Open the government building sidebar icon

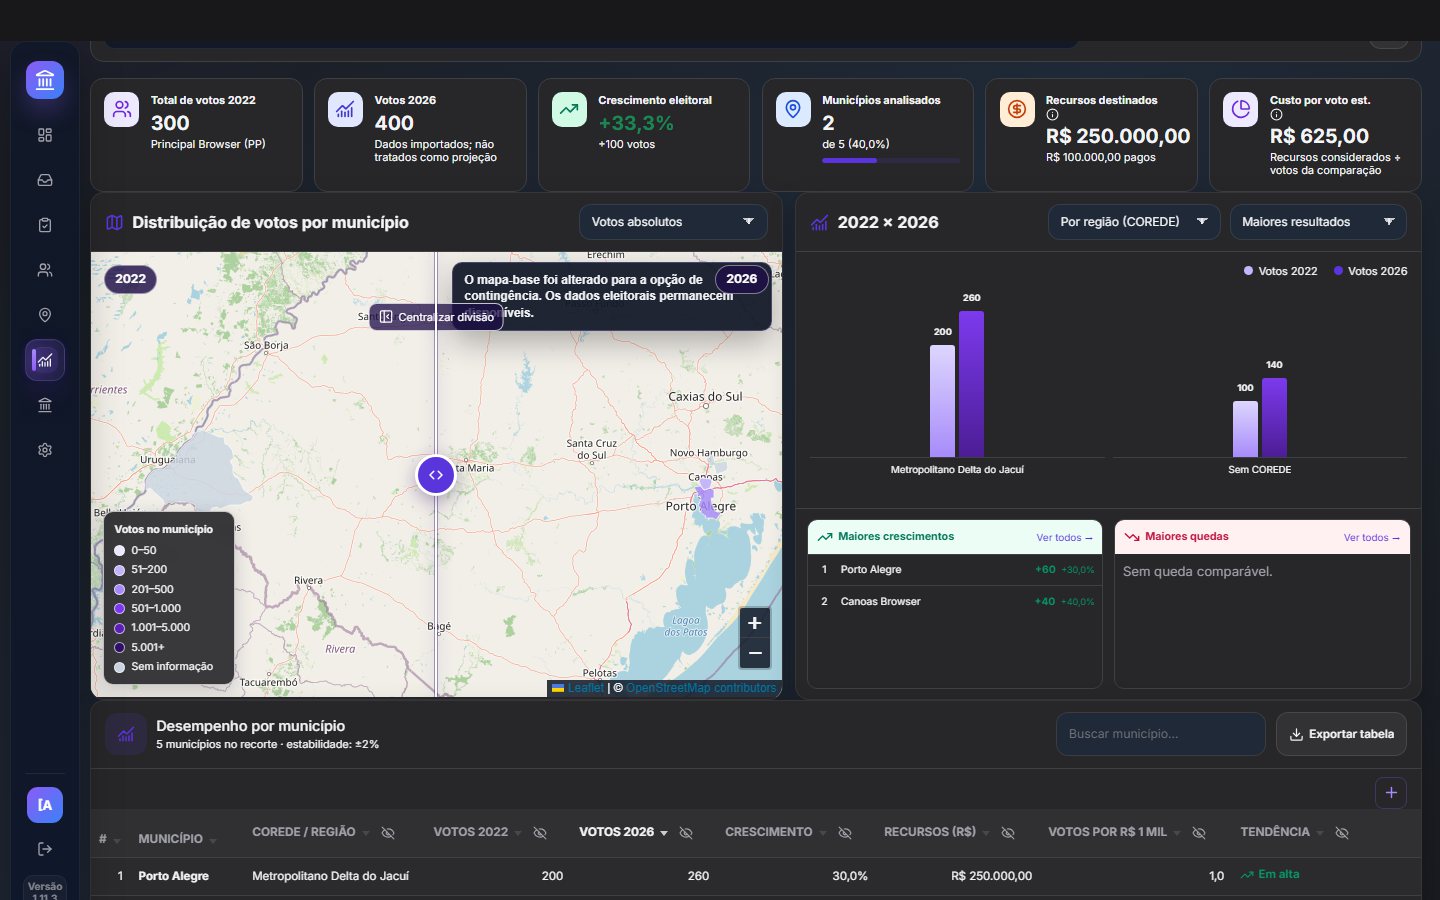pos(45,405)
